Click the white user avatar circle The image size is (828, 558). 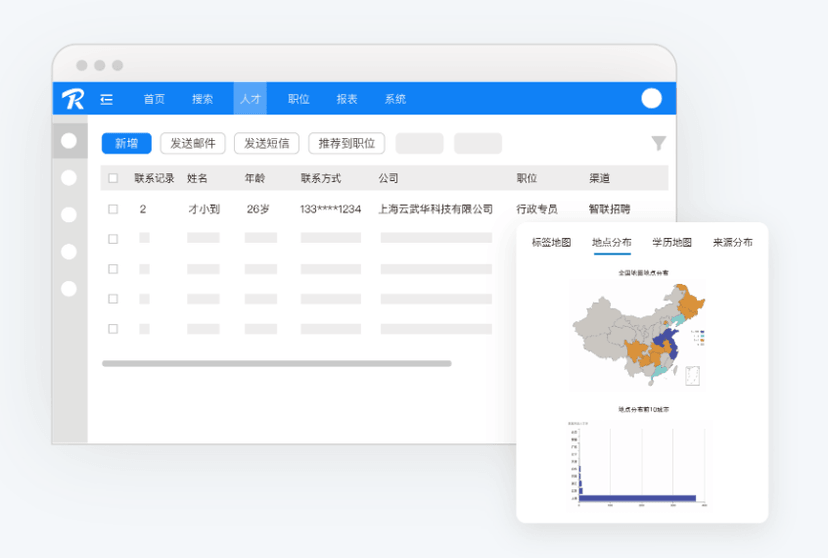coord(651,98)
